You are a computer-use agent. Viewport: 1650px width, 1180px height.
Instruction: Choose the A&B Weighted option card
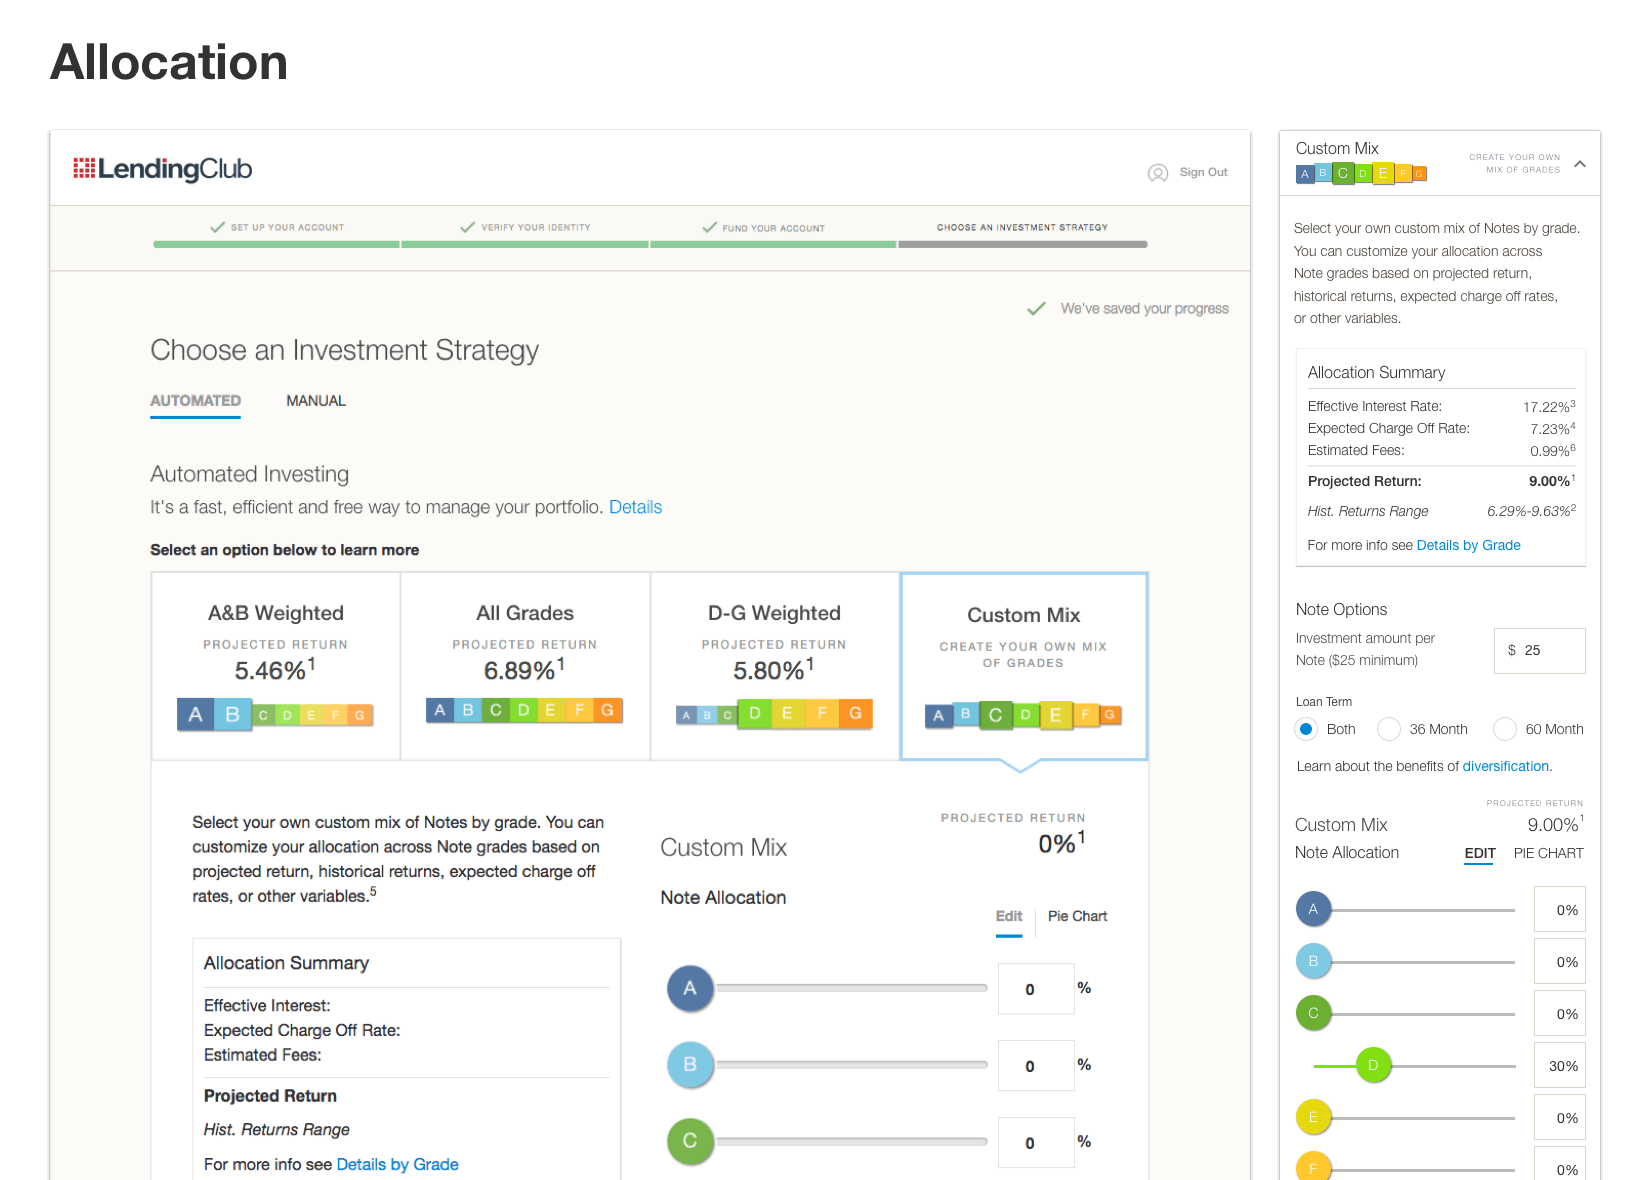pyautogui.click(x=276, y=666)
